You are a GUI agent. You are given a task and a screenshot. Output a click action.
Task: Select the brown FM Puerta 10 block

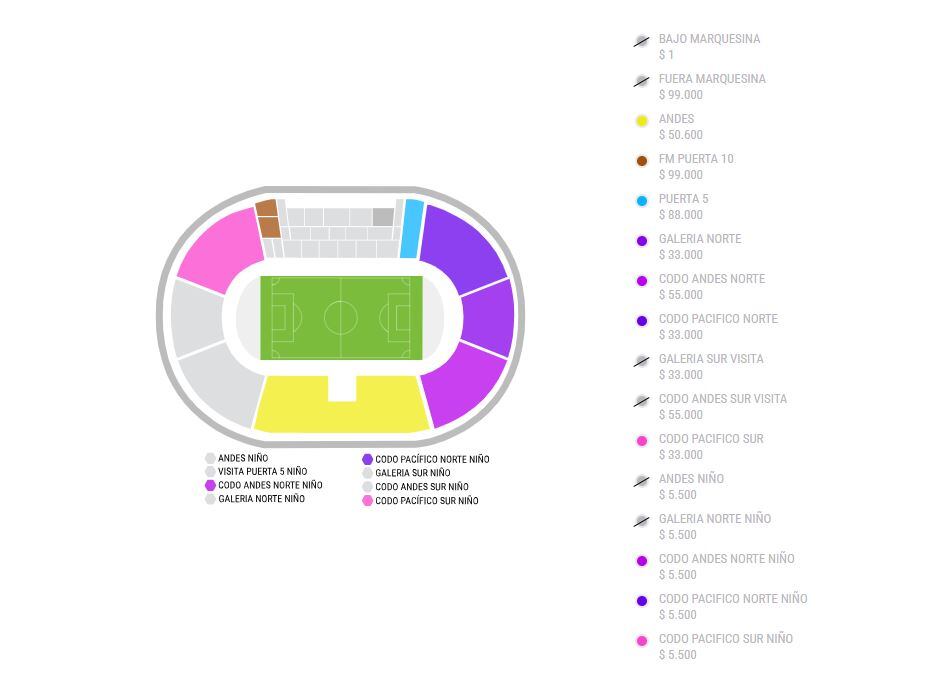click(268, 218)
